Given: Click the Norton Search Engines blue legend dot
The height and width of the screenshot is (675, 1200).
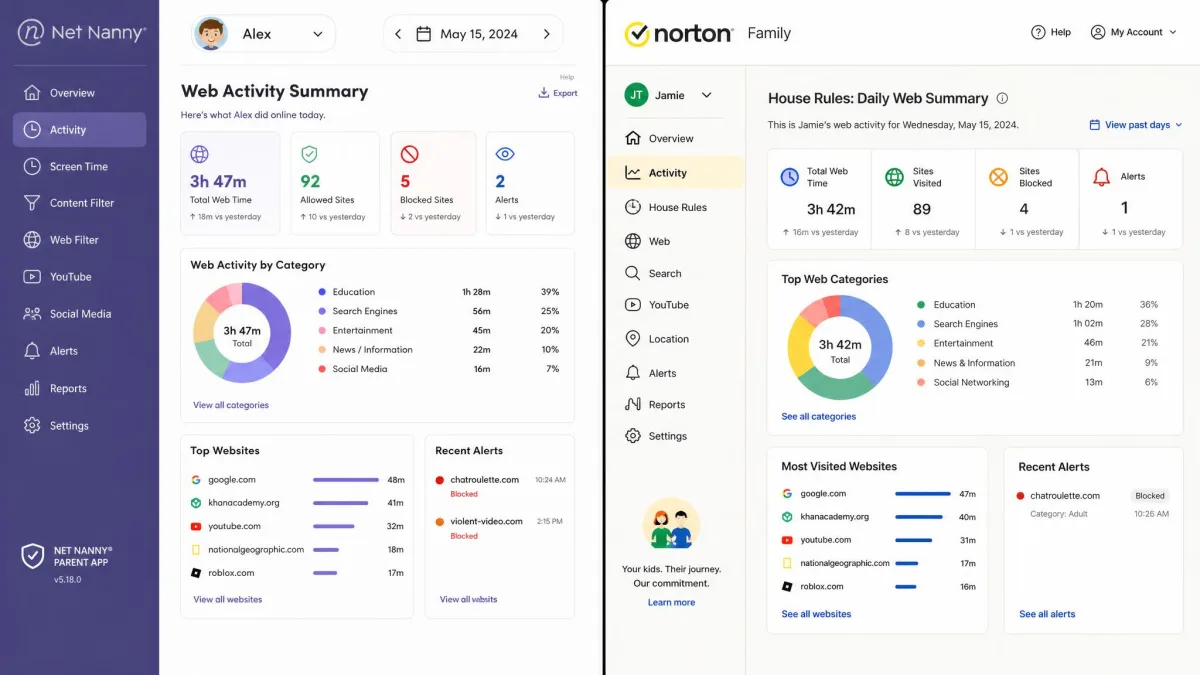Looking at the screenshot, I should pyautogui.click(x=921, y=324).
